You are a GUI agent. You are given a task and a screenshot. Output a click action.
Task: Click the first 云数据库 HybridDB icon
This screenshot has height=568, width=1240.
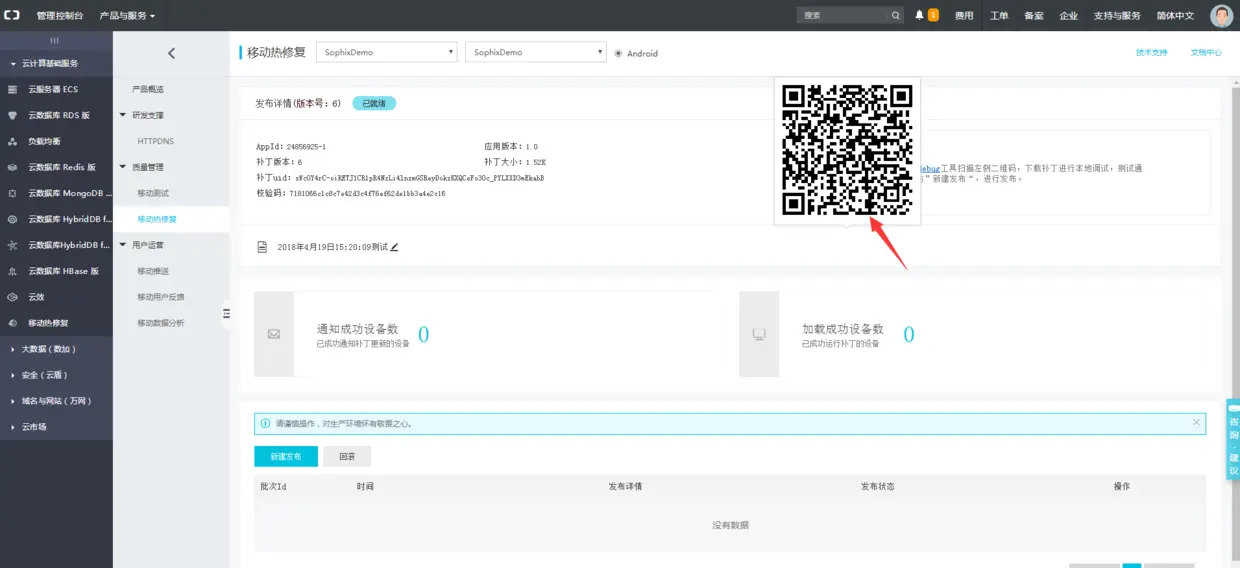(12, 219)
